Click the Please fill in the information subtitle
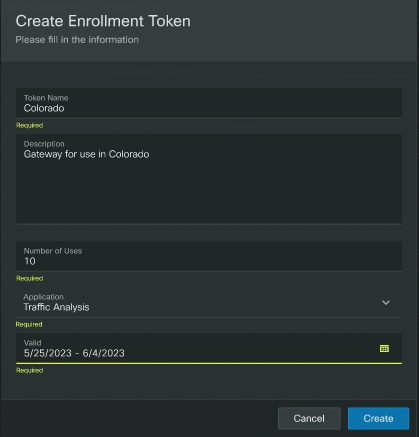 tap(77, 40)
